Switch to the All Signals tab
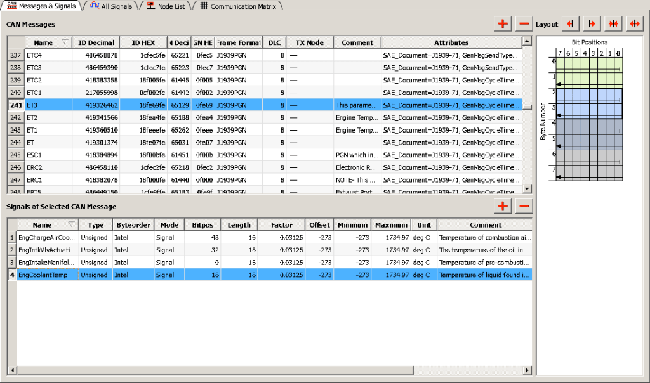The width and height of the screenshot is (650, 383). click(x=111, y=6)
